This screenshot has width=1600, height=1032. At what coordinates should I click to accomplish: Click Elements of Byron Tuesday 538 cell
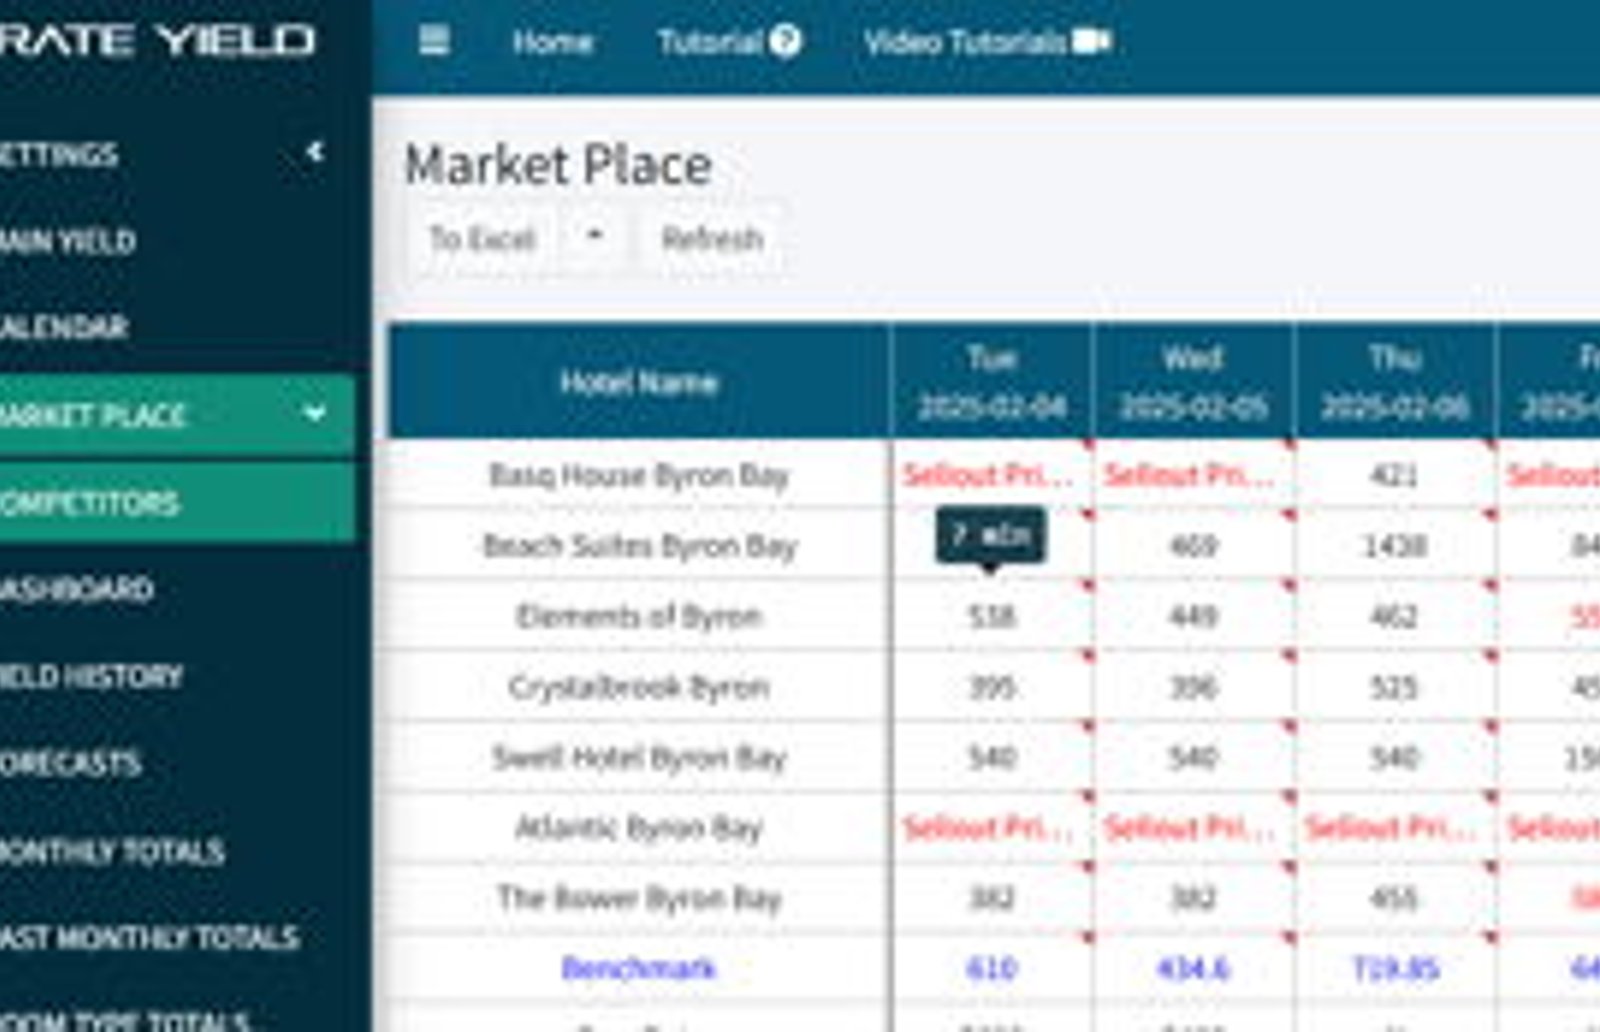(992, 616)
